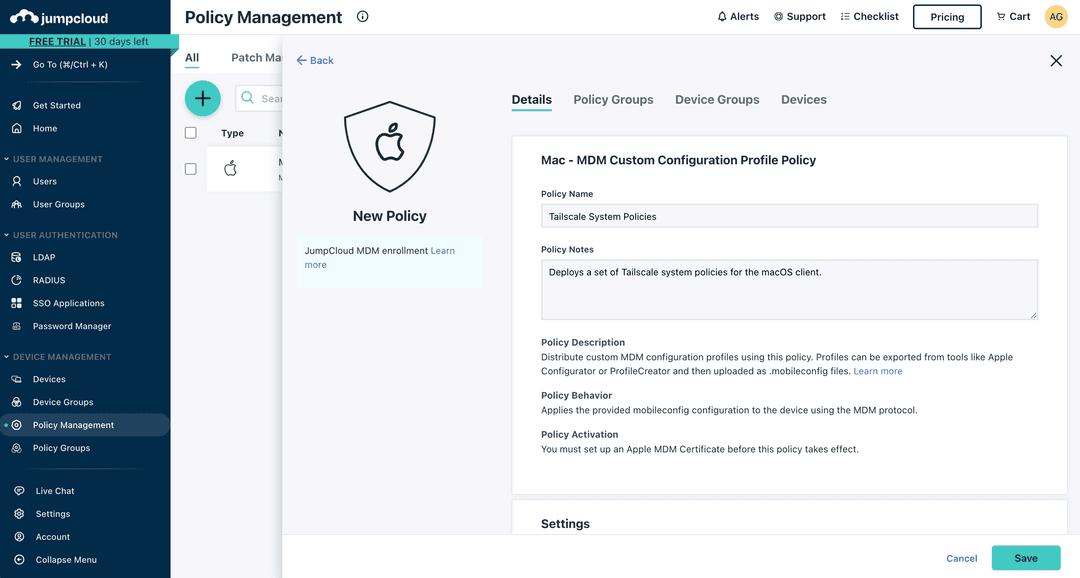Image resolution: width=1080 pixels, height=578 pixels.
Task: Click inside the Policy Name input field
Action: [789, 215]
